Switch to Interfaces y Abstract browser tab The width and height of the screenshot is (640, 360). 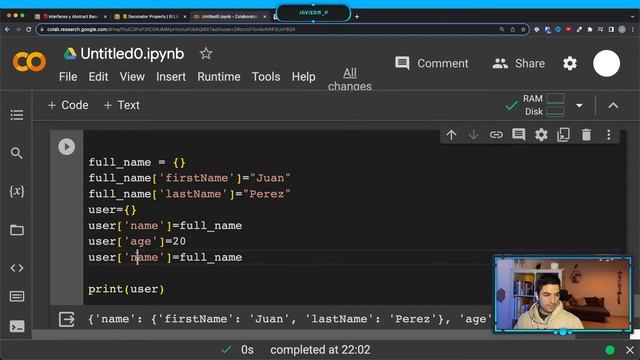[70, 16]
